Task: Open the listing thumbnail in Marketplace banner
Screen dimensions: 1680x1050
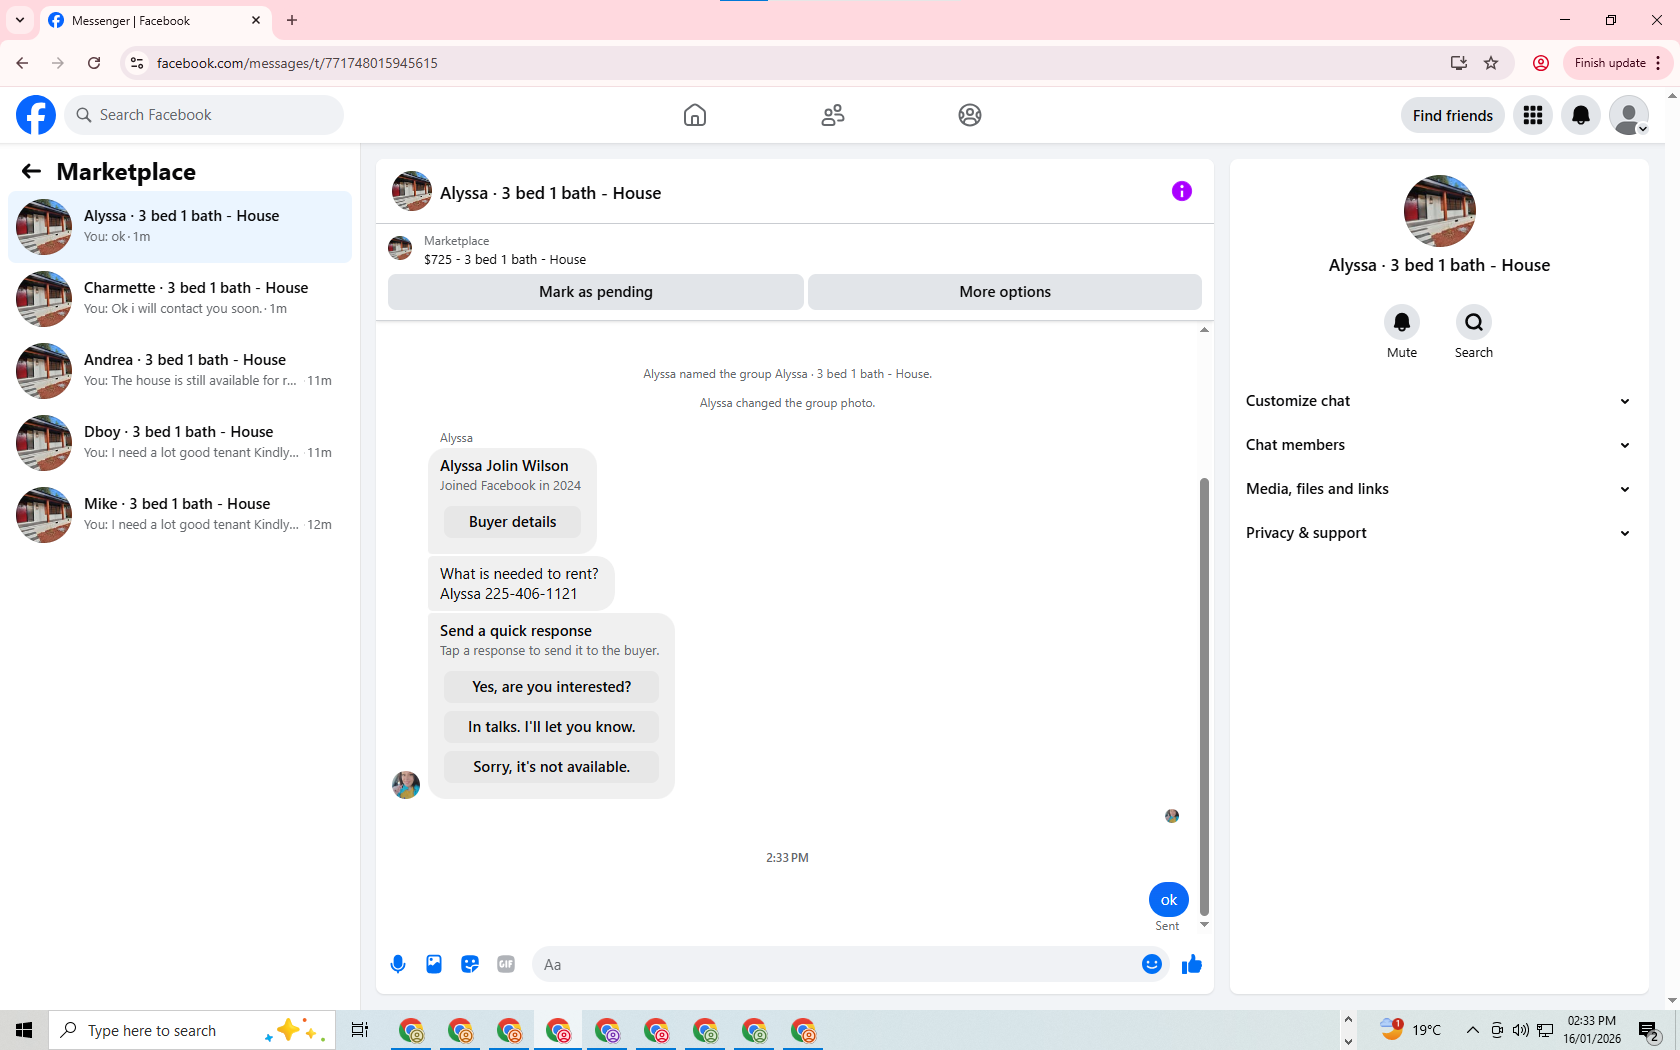Action: click(400, 248)
